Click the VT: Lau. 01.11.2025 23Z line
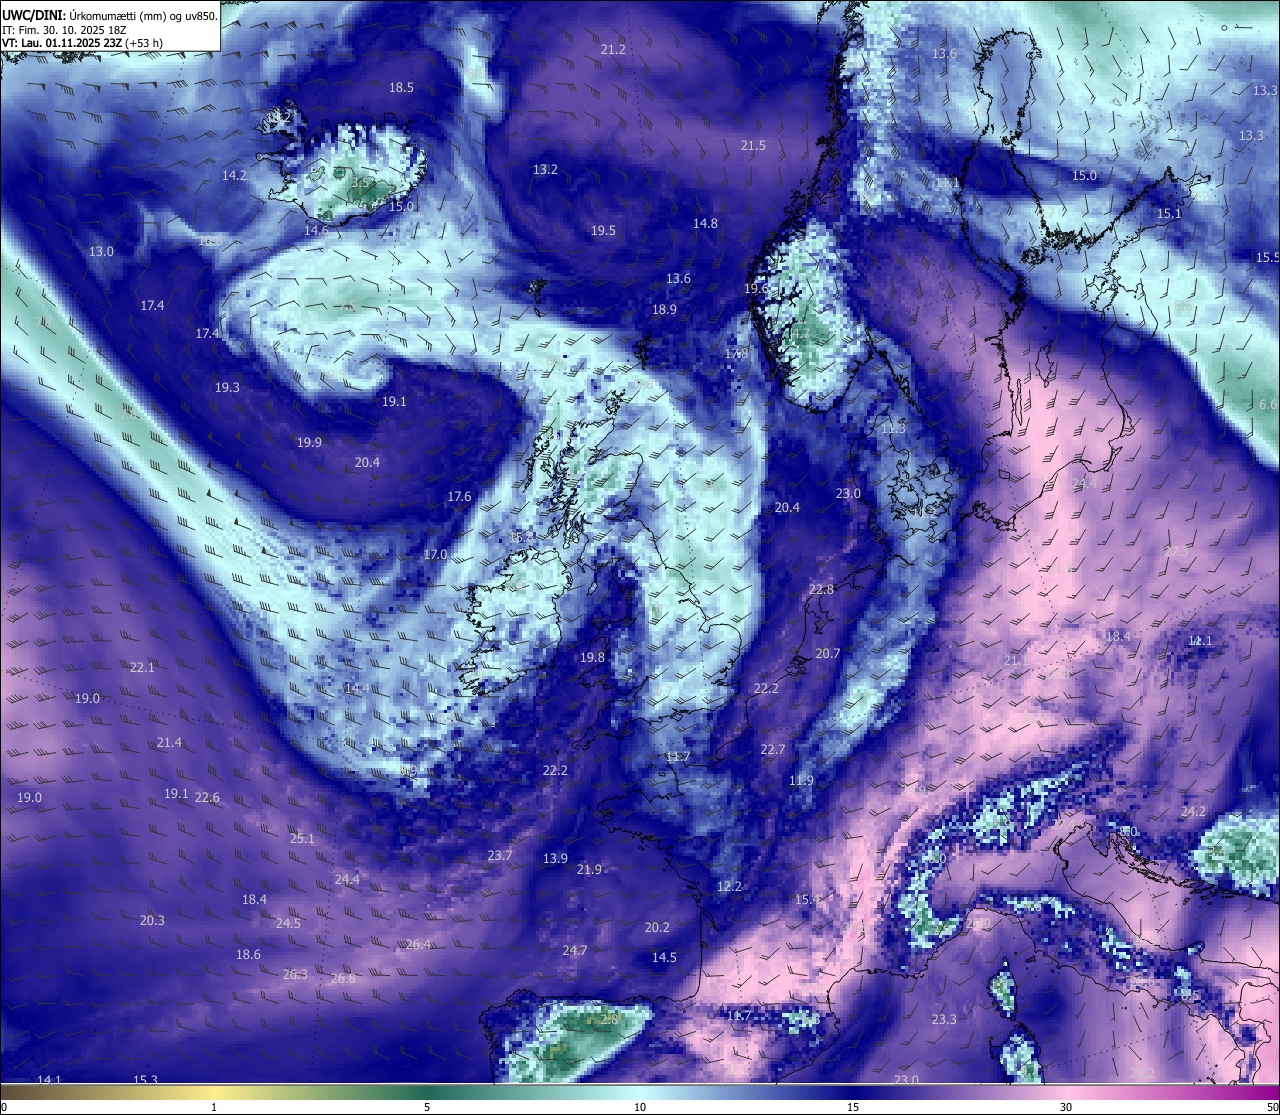1280x1115 pixels. pos(82,43)
